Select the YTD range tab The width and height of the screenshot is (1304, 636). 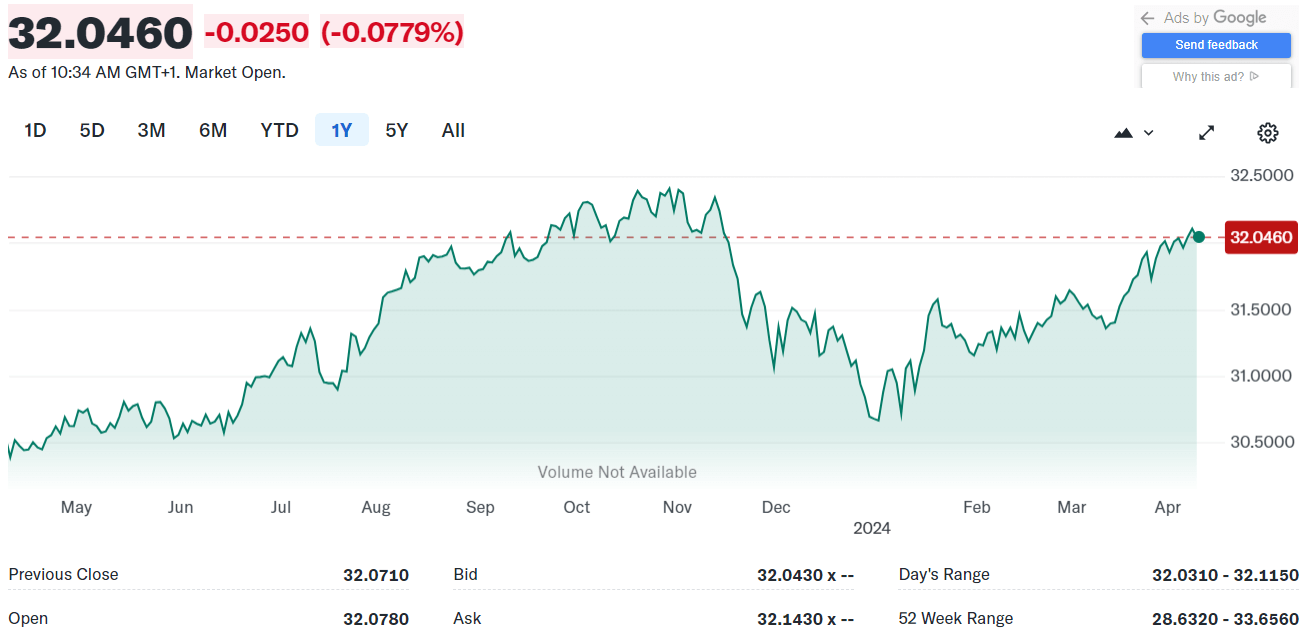point(279,130)
